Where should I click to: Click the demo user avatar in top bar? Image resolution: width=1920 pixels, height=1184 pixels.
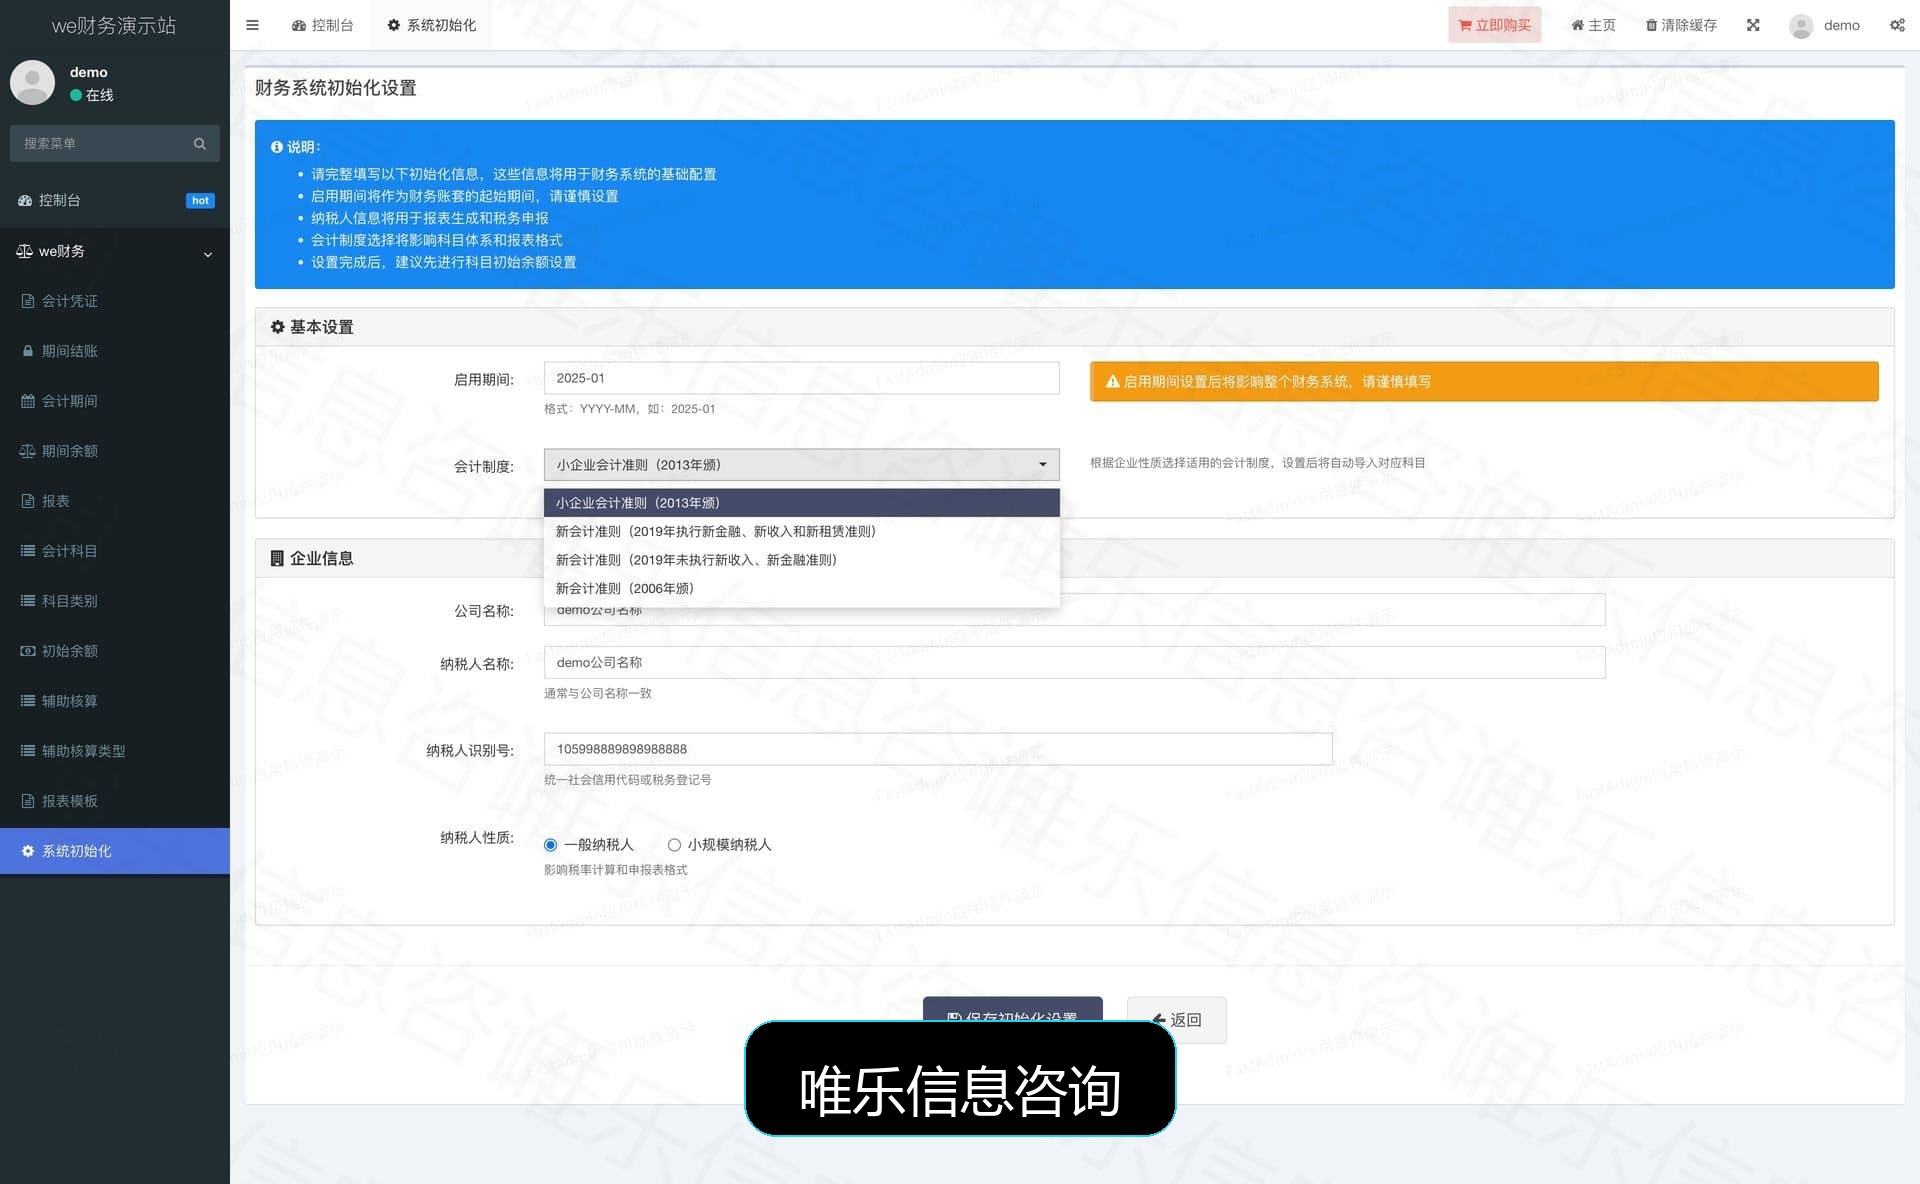point(1801,25)
